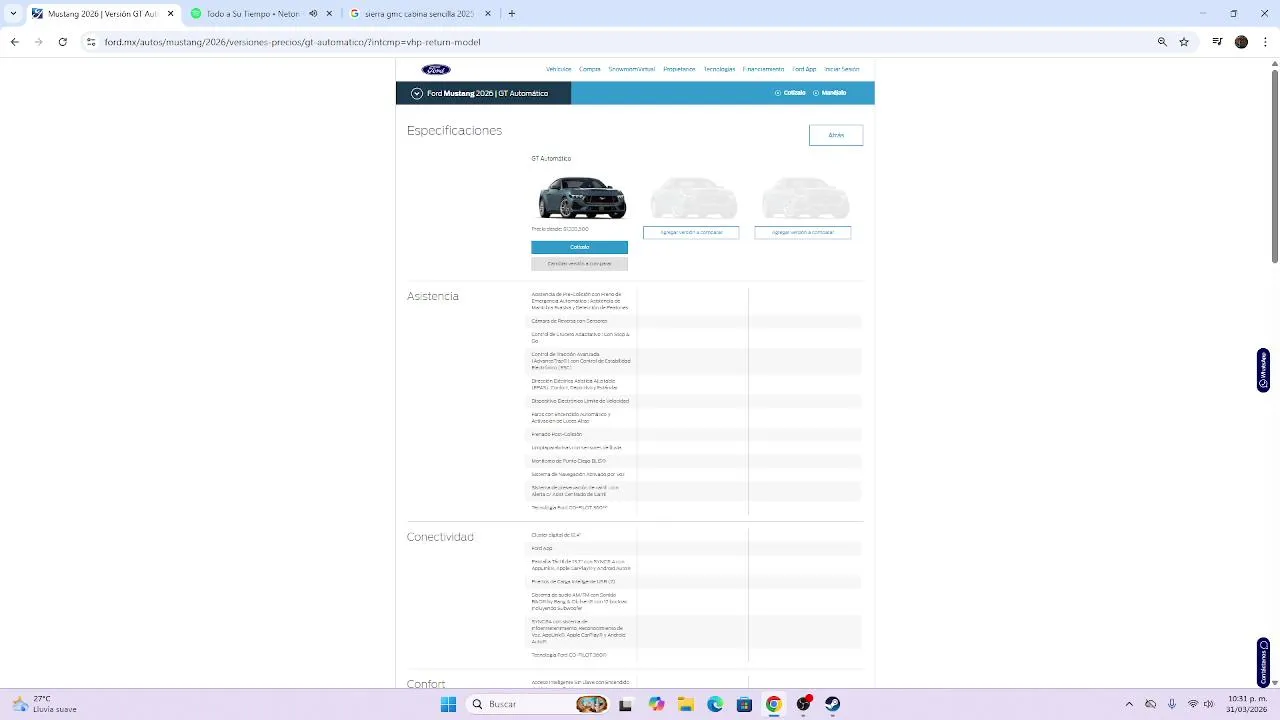The image size is (1280, 720).
Task: Open the Chrome media control icon
Action: [1217, 42]
